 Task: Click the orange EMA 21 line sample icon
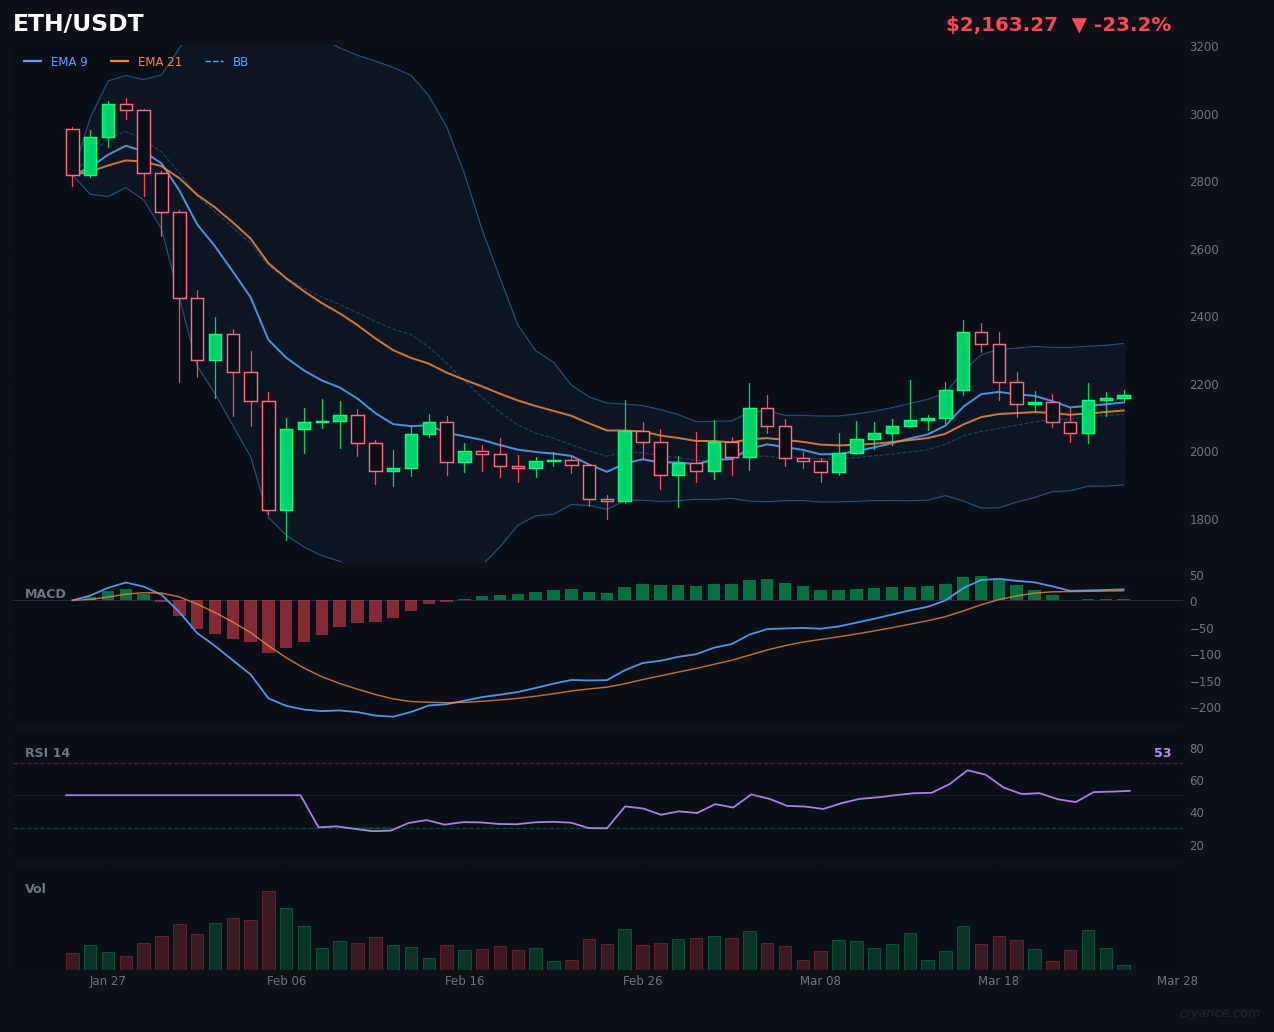click(x=118, y=61)
